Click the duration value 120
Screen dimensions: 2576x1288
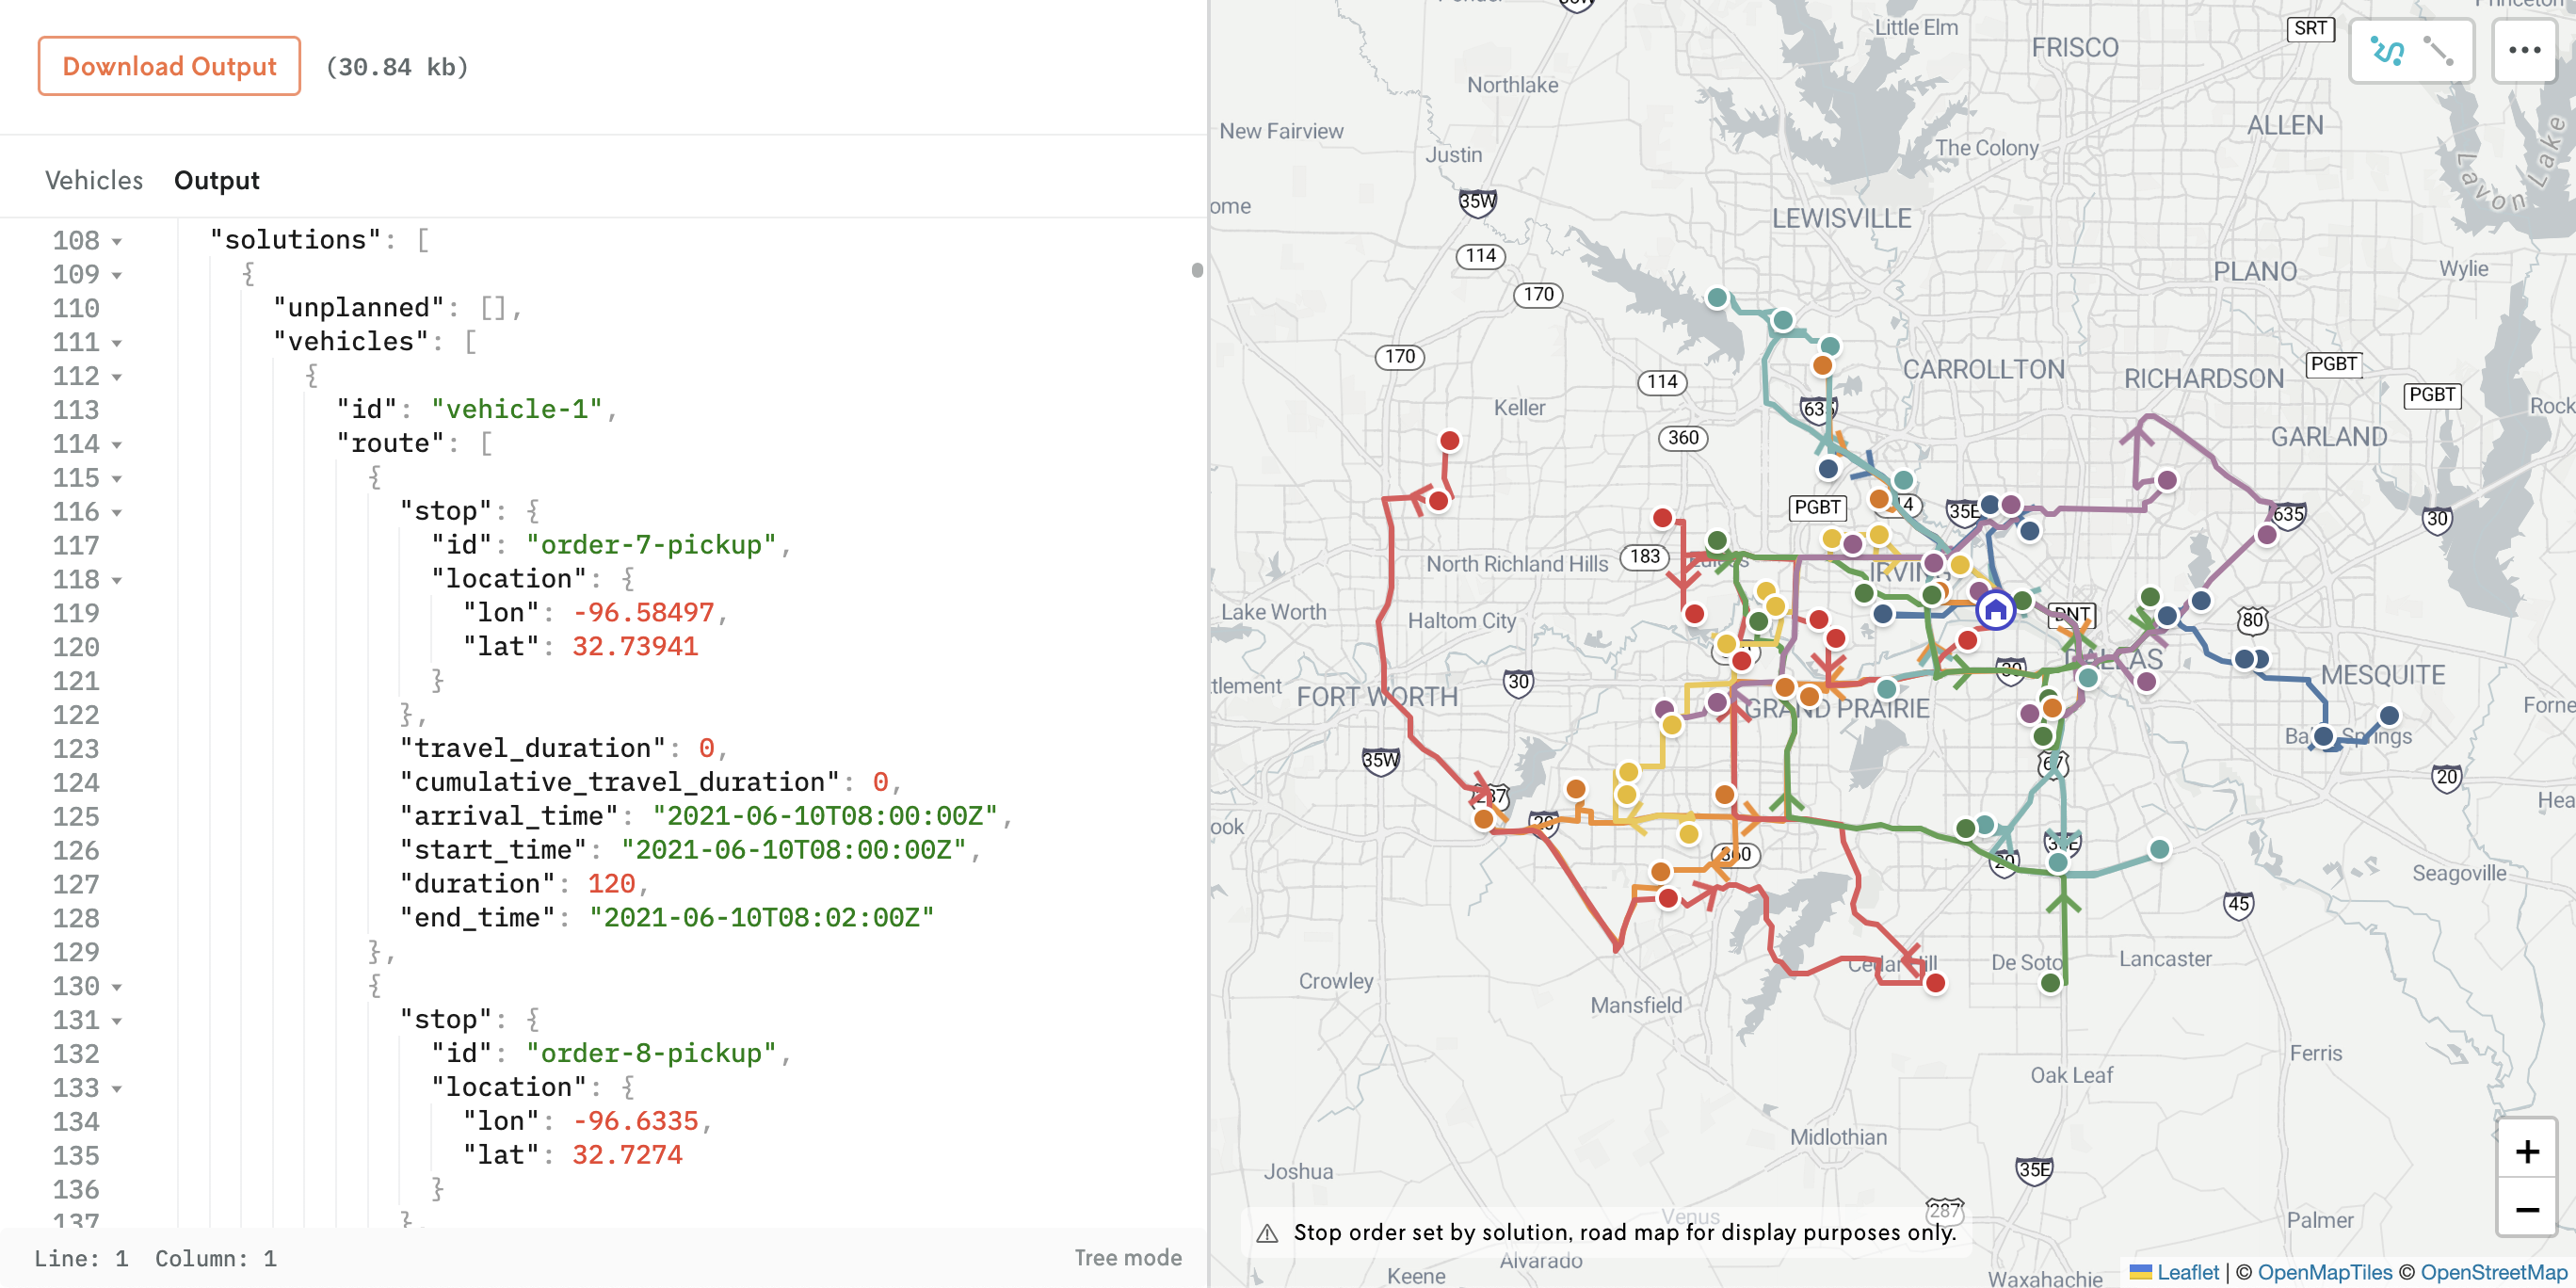(x=611, y=884)
